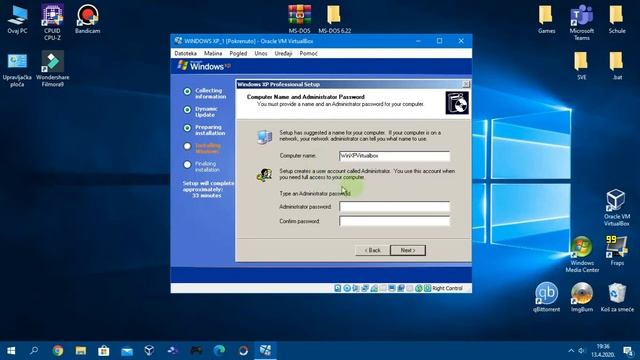Select the Bandicam desktop shortcut

point(87,19)
